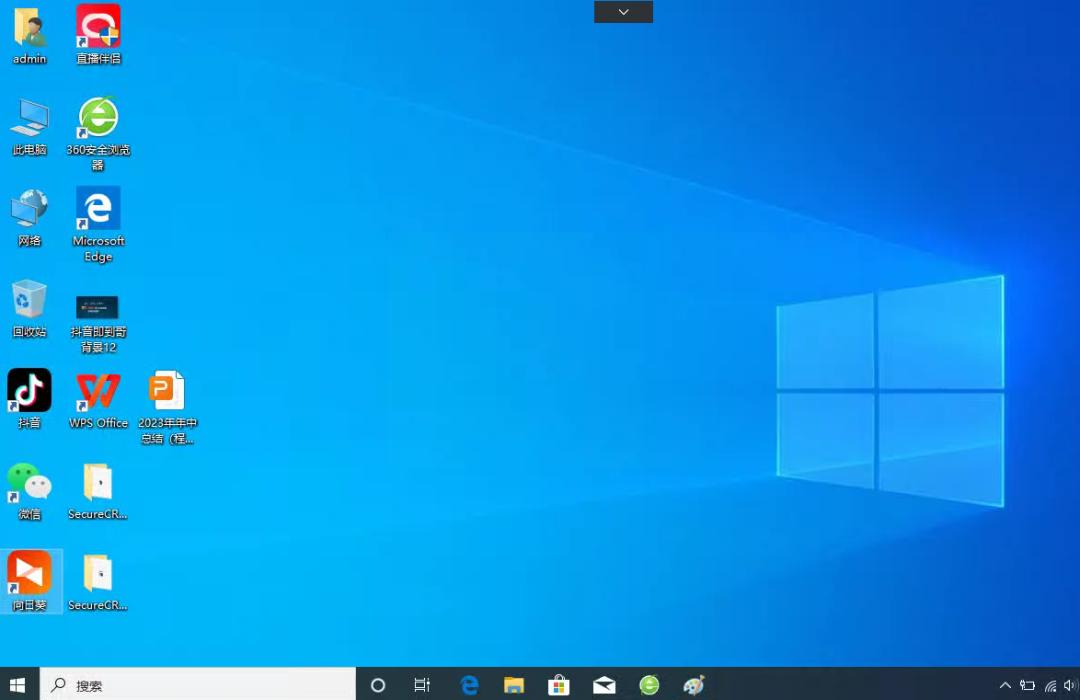Open the Start menu
The height and width of the screenshot is (700, 1080).
(18, 685)
